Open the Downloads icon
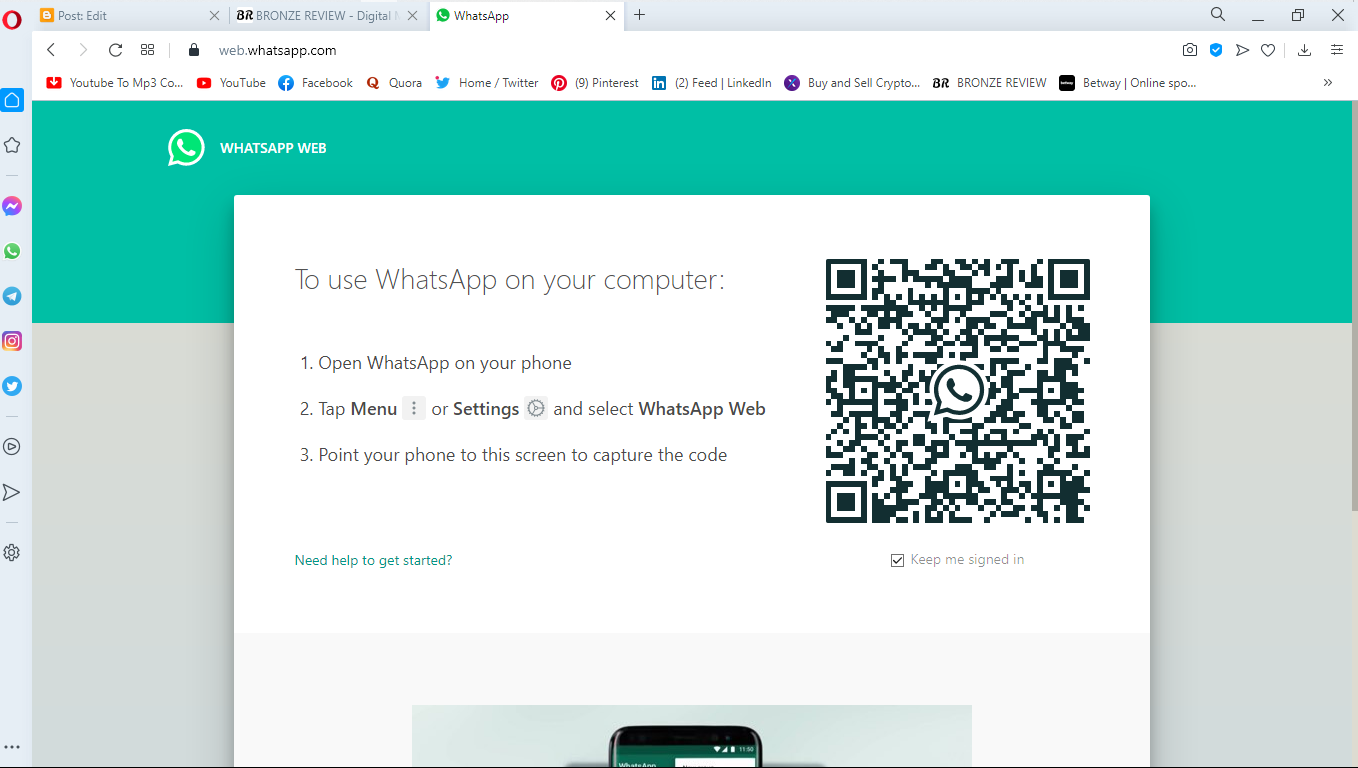Screen dimensions: 1358x768 point(1304,50)
